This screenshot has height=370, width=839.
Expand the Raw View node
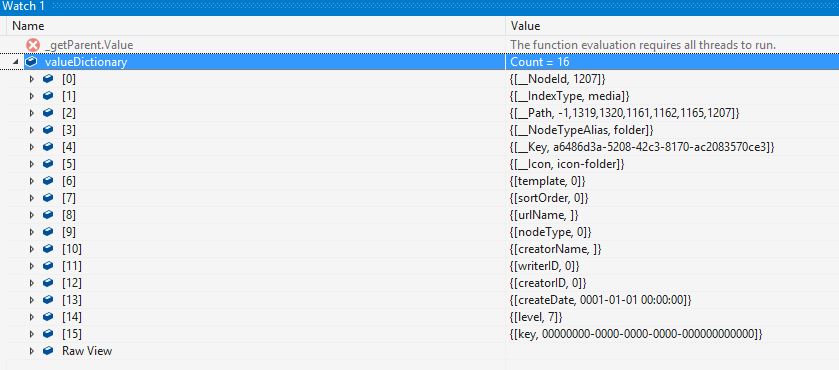(x=32, y=351)
